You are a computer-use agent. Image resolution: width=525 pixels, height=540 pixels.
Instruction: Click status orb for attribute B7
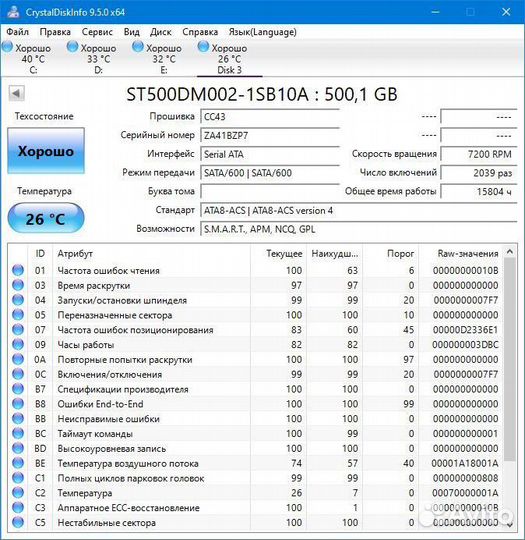click(x=18, y=388)
